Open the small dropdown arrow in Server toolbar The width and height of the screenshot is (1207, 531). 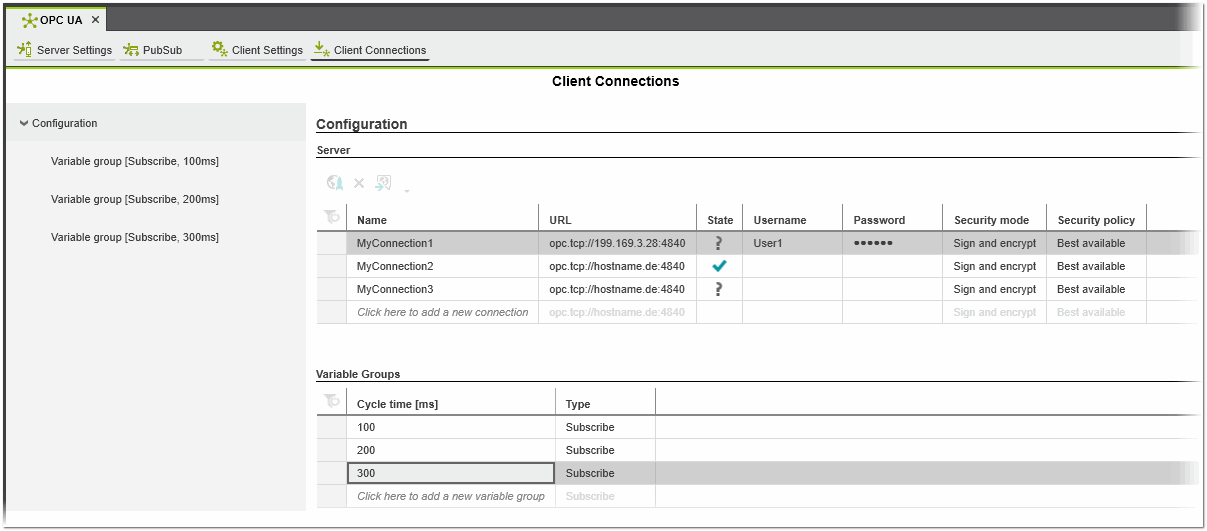407,189
